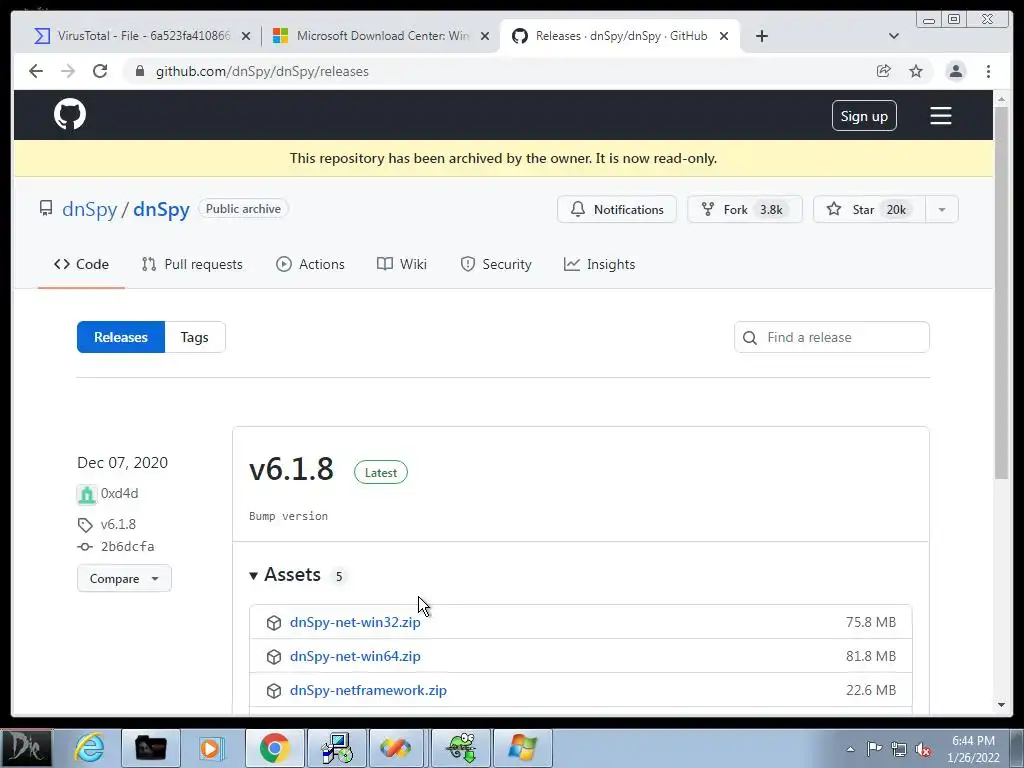This screenshot has height=768, width=1024.
Task: Switch to the Tags view
Action: point(195,337)
